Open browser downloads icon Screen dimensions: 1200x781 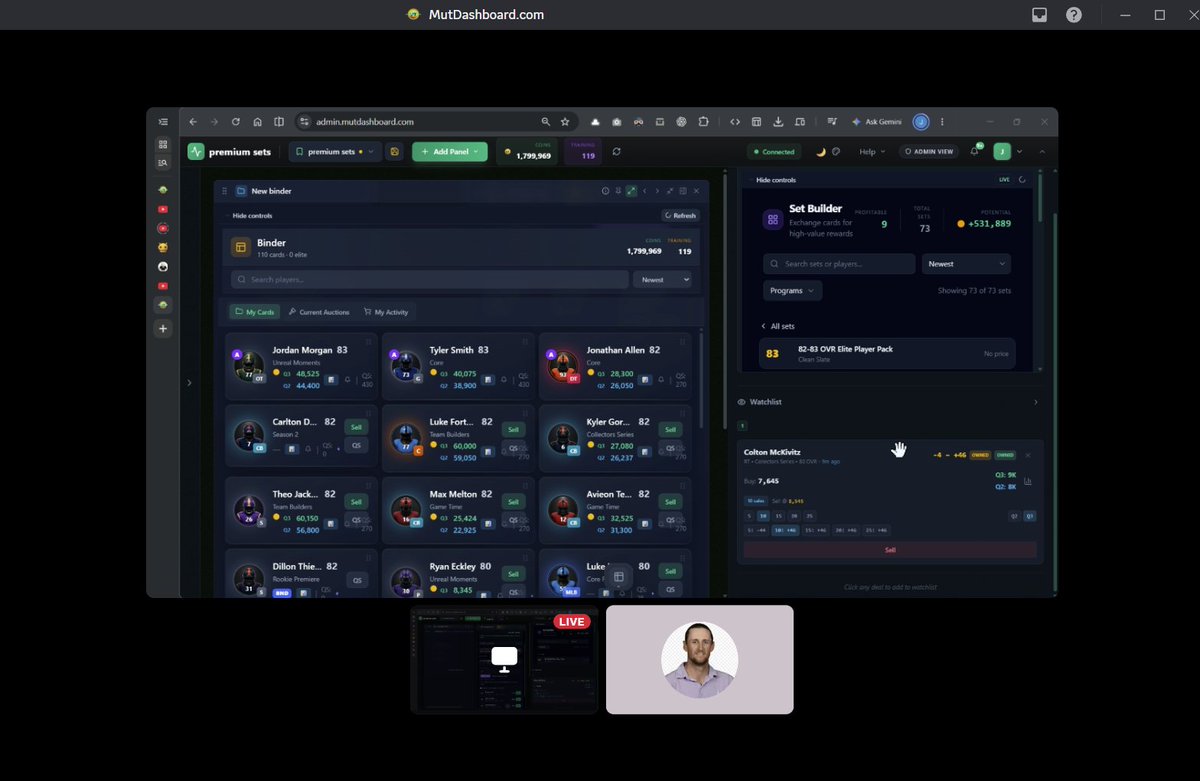[778, 122]
